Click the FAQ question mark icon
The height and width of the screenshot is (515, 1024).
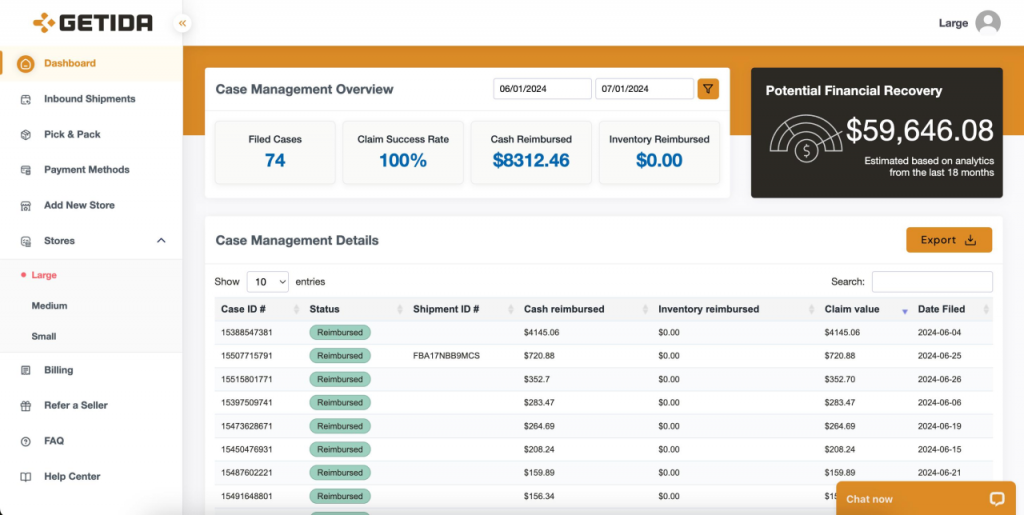pyautogui.click(x=25, y=441)
